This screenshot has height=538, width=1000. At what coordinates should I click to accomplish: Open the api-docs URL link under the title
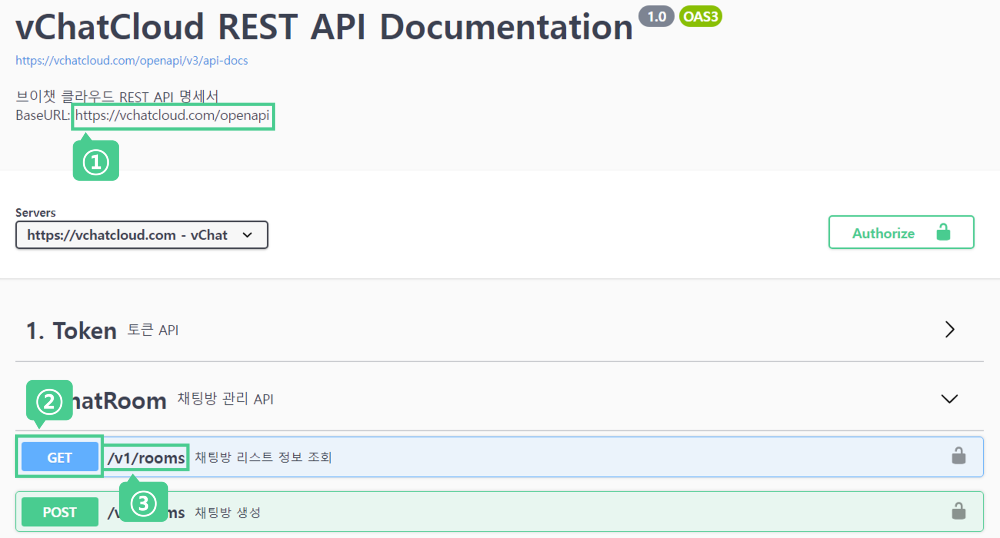132,60
